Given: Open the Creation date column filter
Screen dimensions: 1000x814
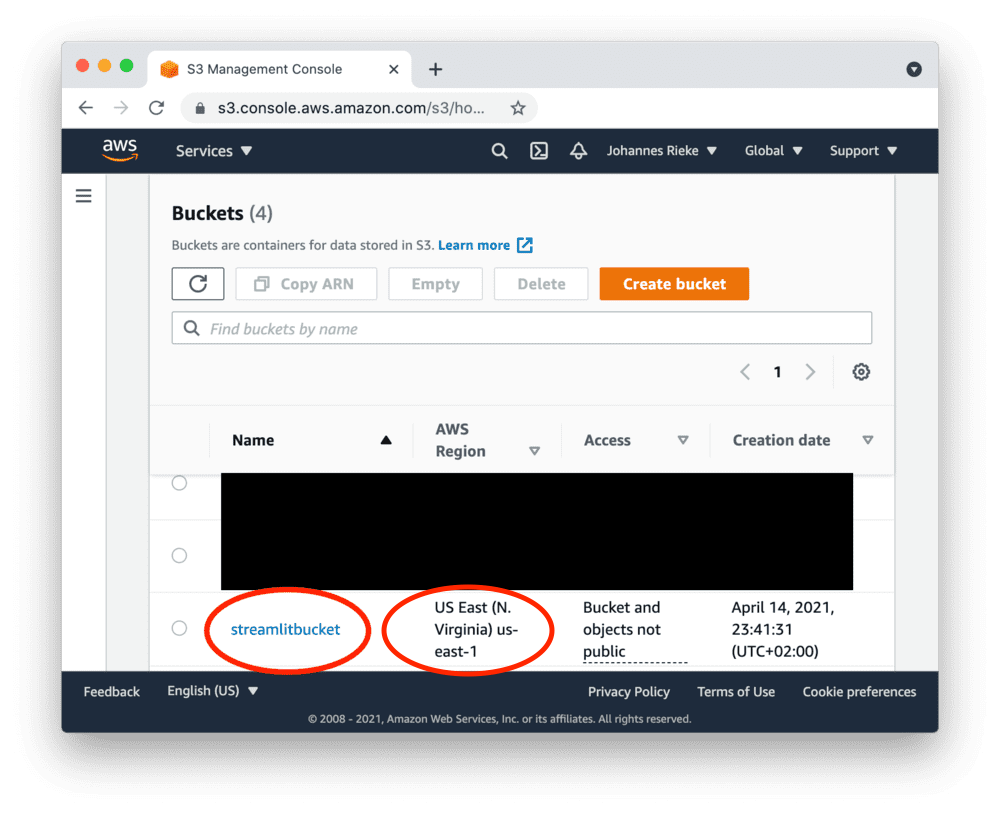Looking at the screenshot, I should 868,440.
